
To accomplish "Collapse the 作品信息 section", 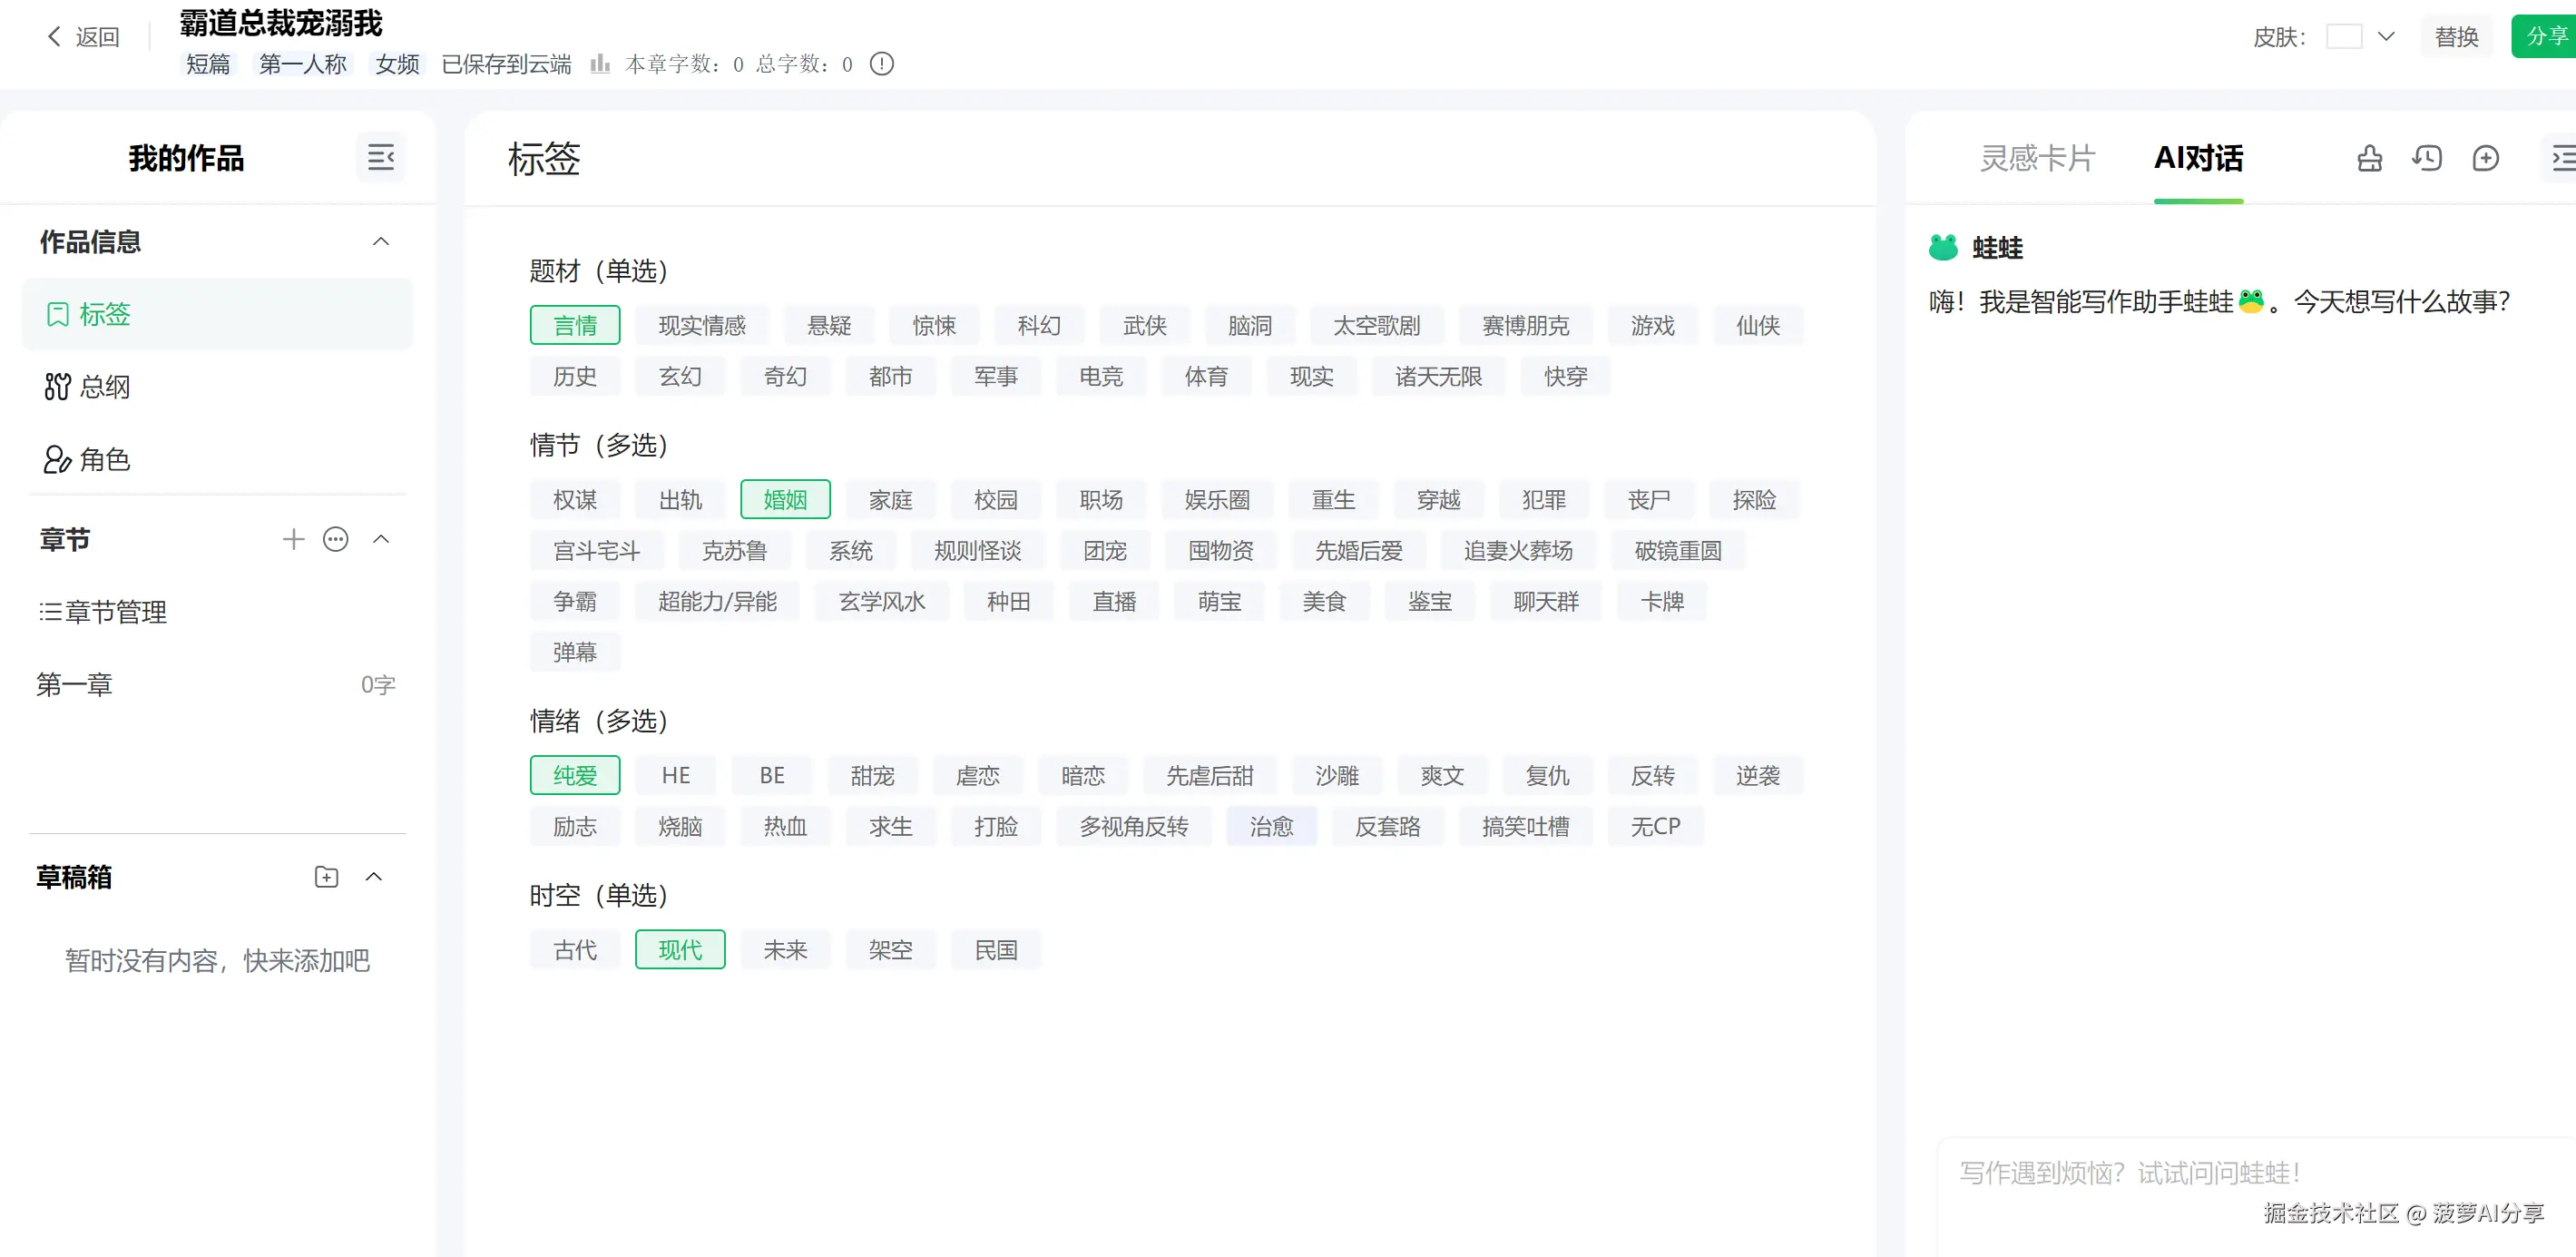I will point(381,242).
